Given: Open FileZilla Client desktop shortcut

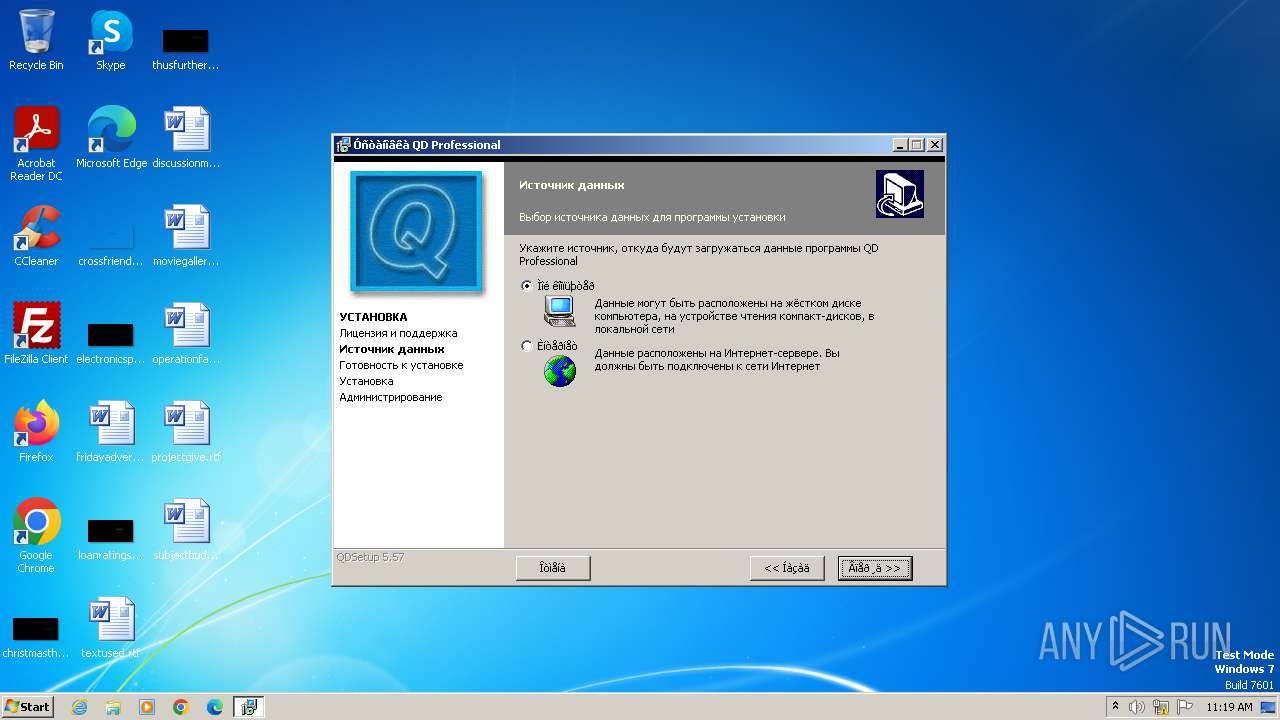Looking at the screenshot, I should [x=36, y=334].
